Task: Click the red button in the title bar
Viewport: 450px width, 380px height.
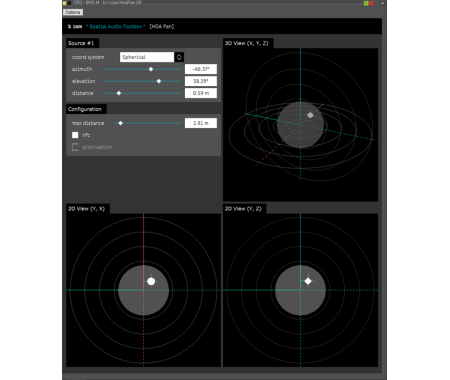Action: tap(371, 3)
